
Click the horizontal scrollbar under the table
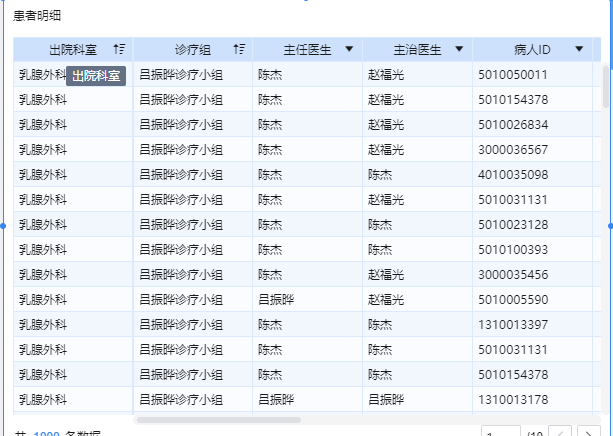219,420
